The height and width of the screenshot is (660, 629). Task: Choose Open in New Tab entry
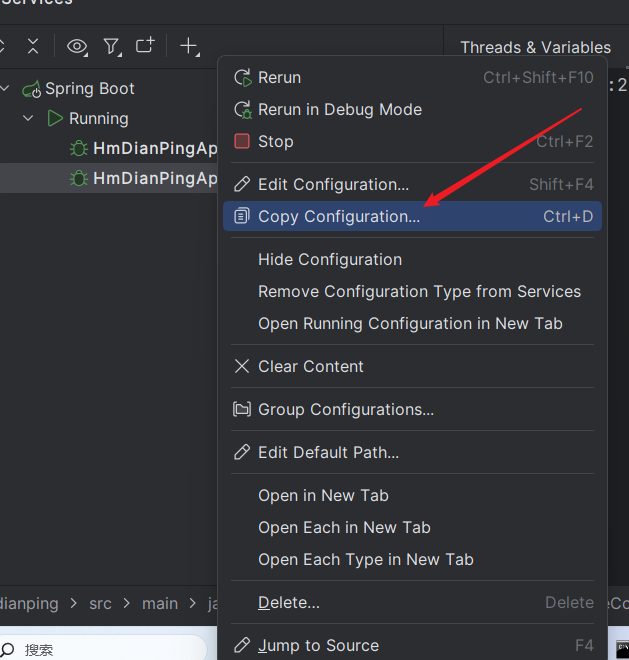pyautogui.click(x=412, y=495)
